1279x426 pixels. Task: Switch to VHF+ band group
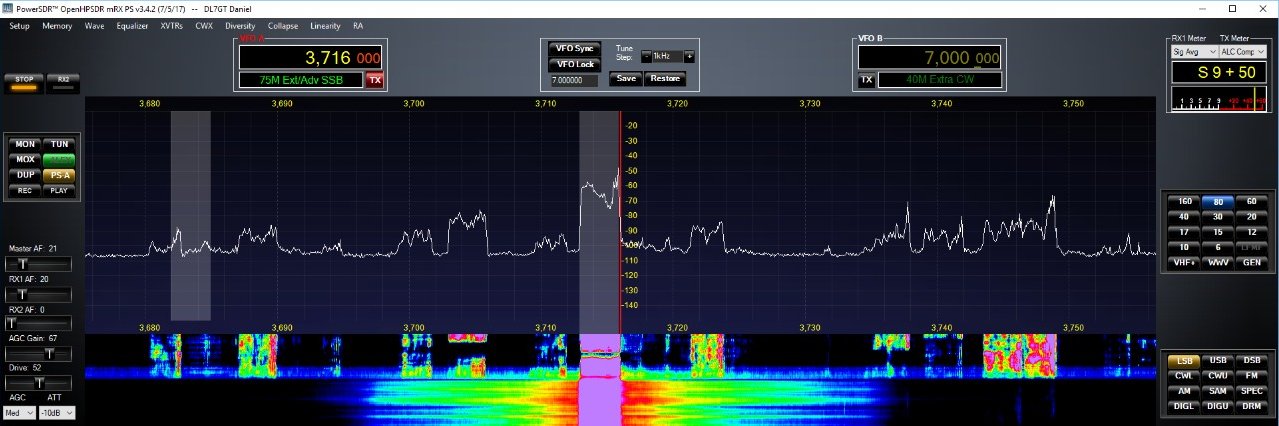[1185, 262]
